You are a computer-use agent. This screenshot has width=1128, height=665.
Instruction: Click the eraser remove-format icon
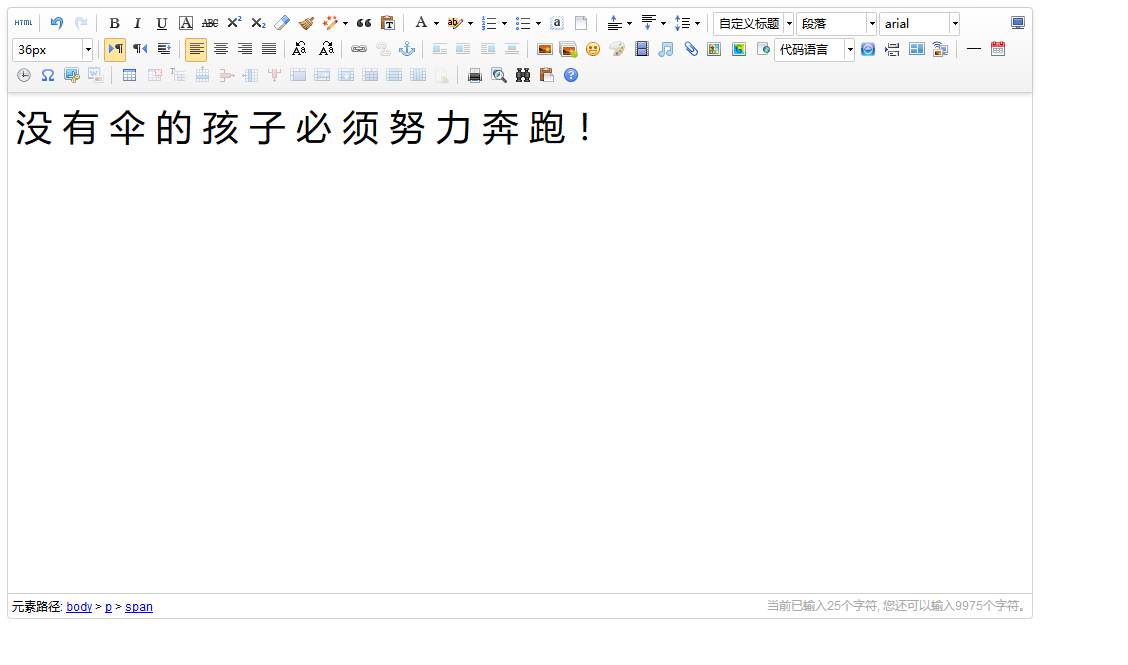pos(282,23)
